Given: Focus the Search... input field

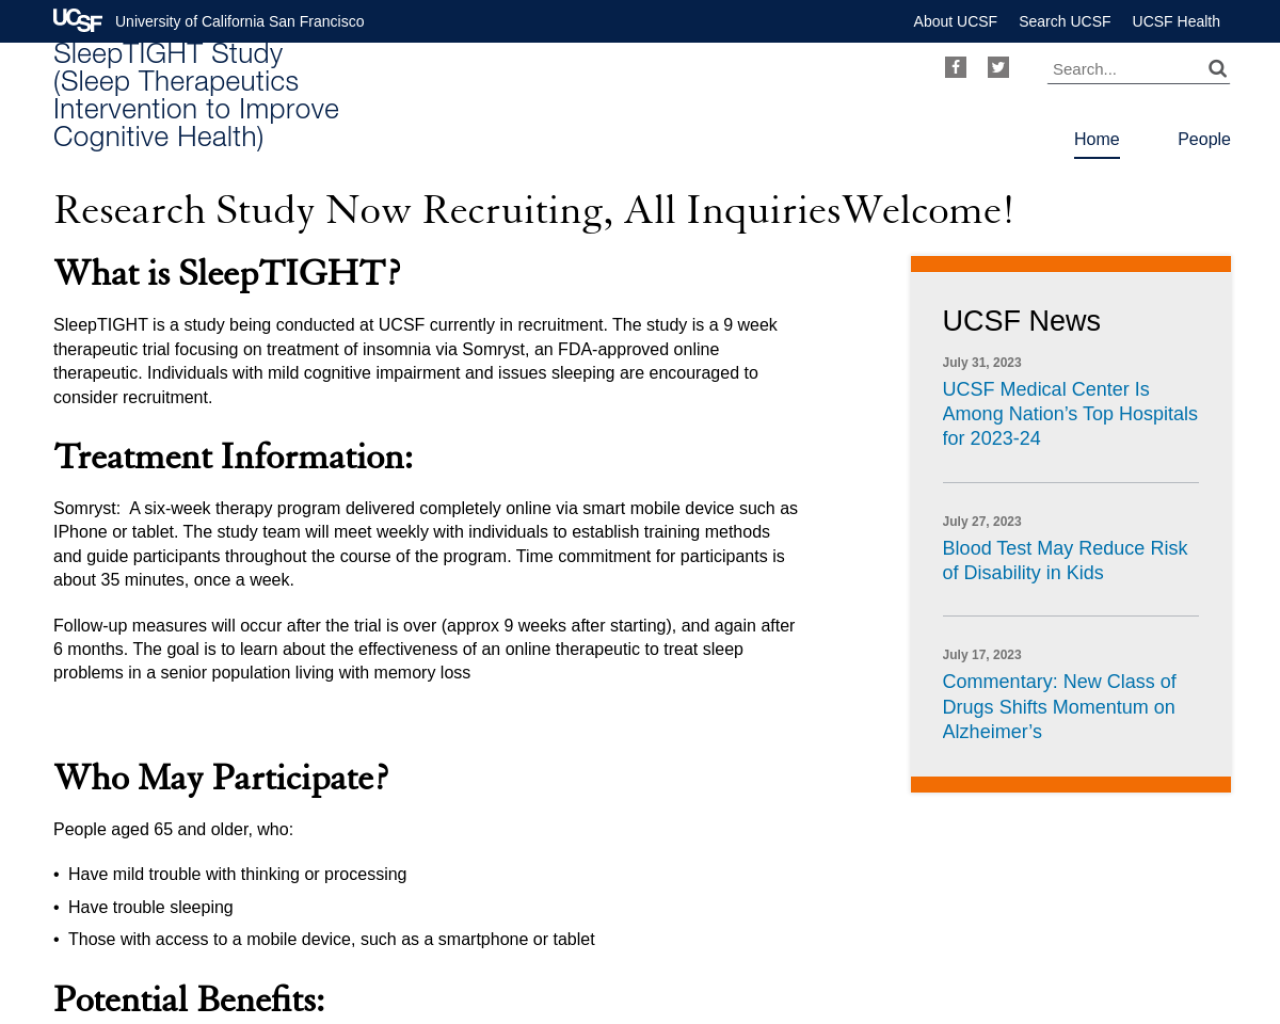Looking at the screenshot, I should pos(1126,69).
